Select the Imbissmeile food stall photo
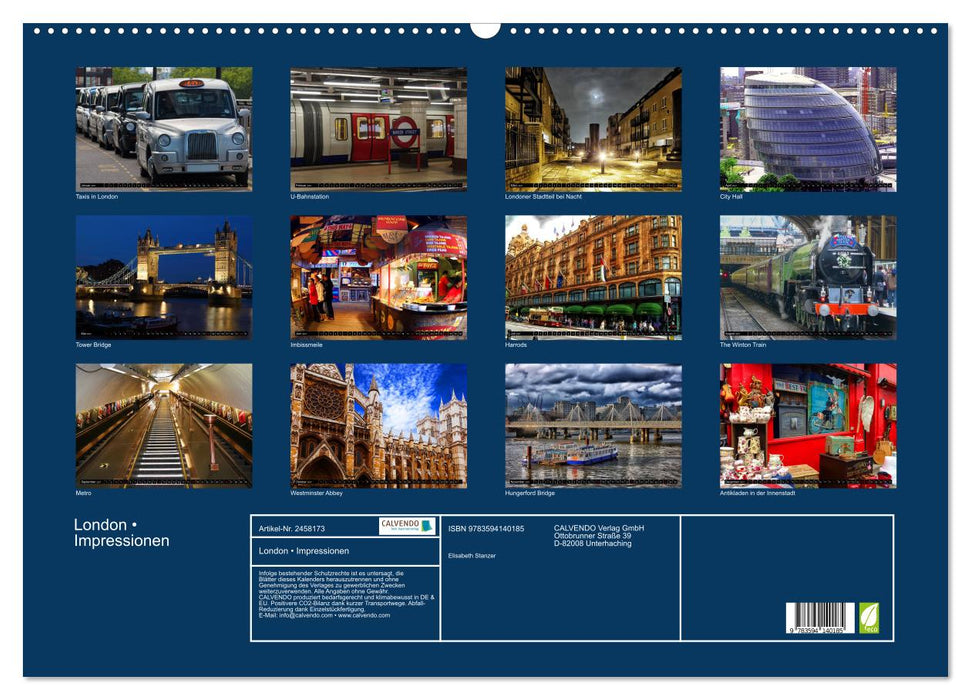Viewport: 971px width, 700px height. point(378,277)
